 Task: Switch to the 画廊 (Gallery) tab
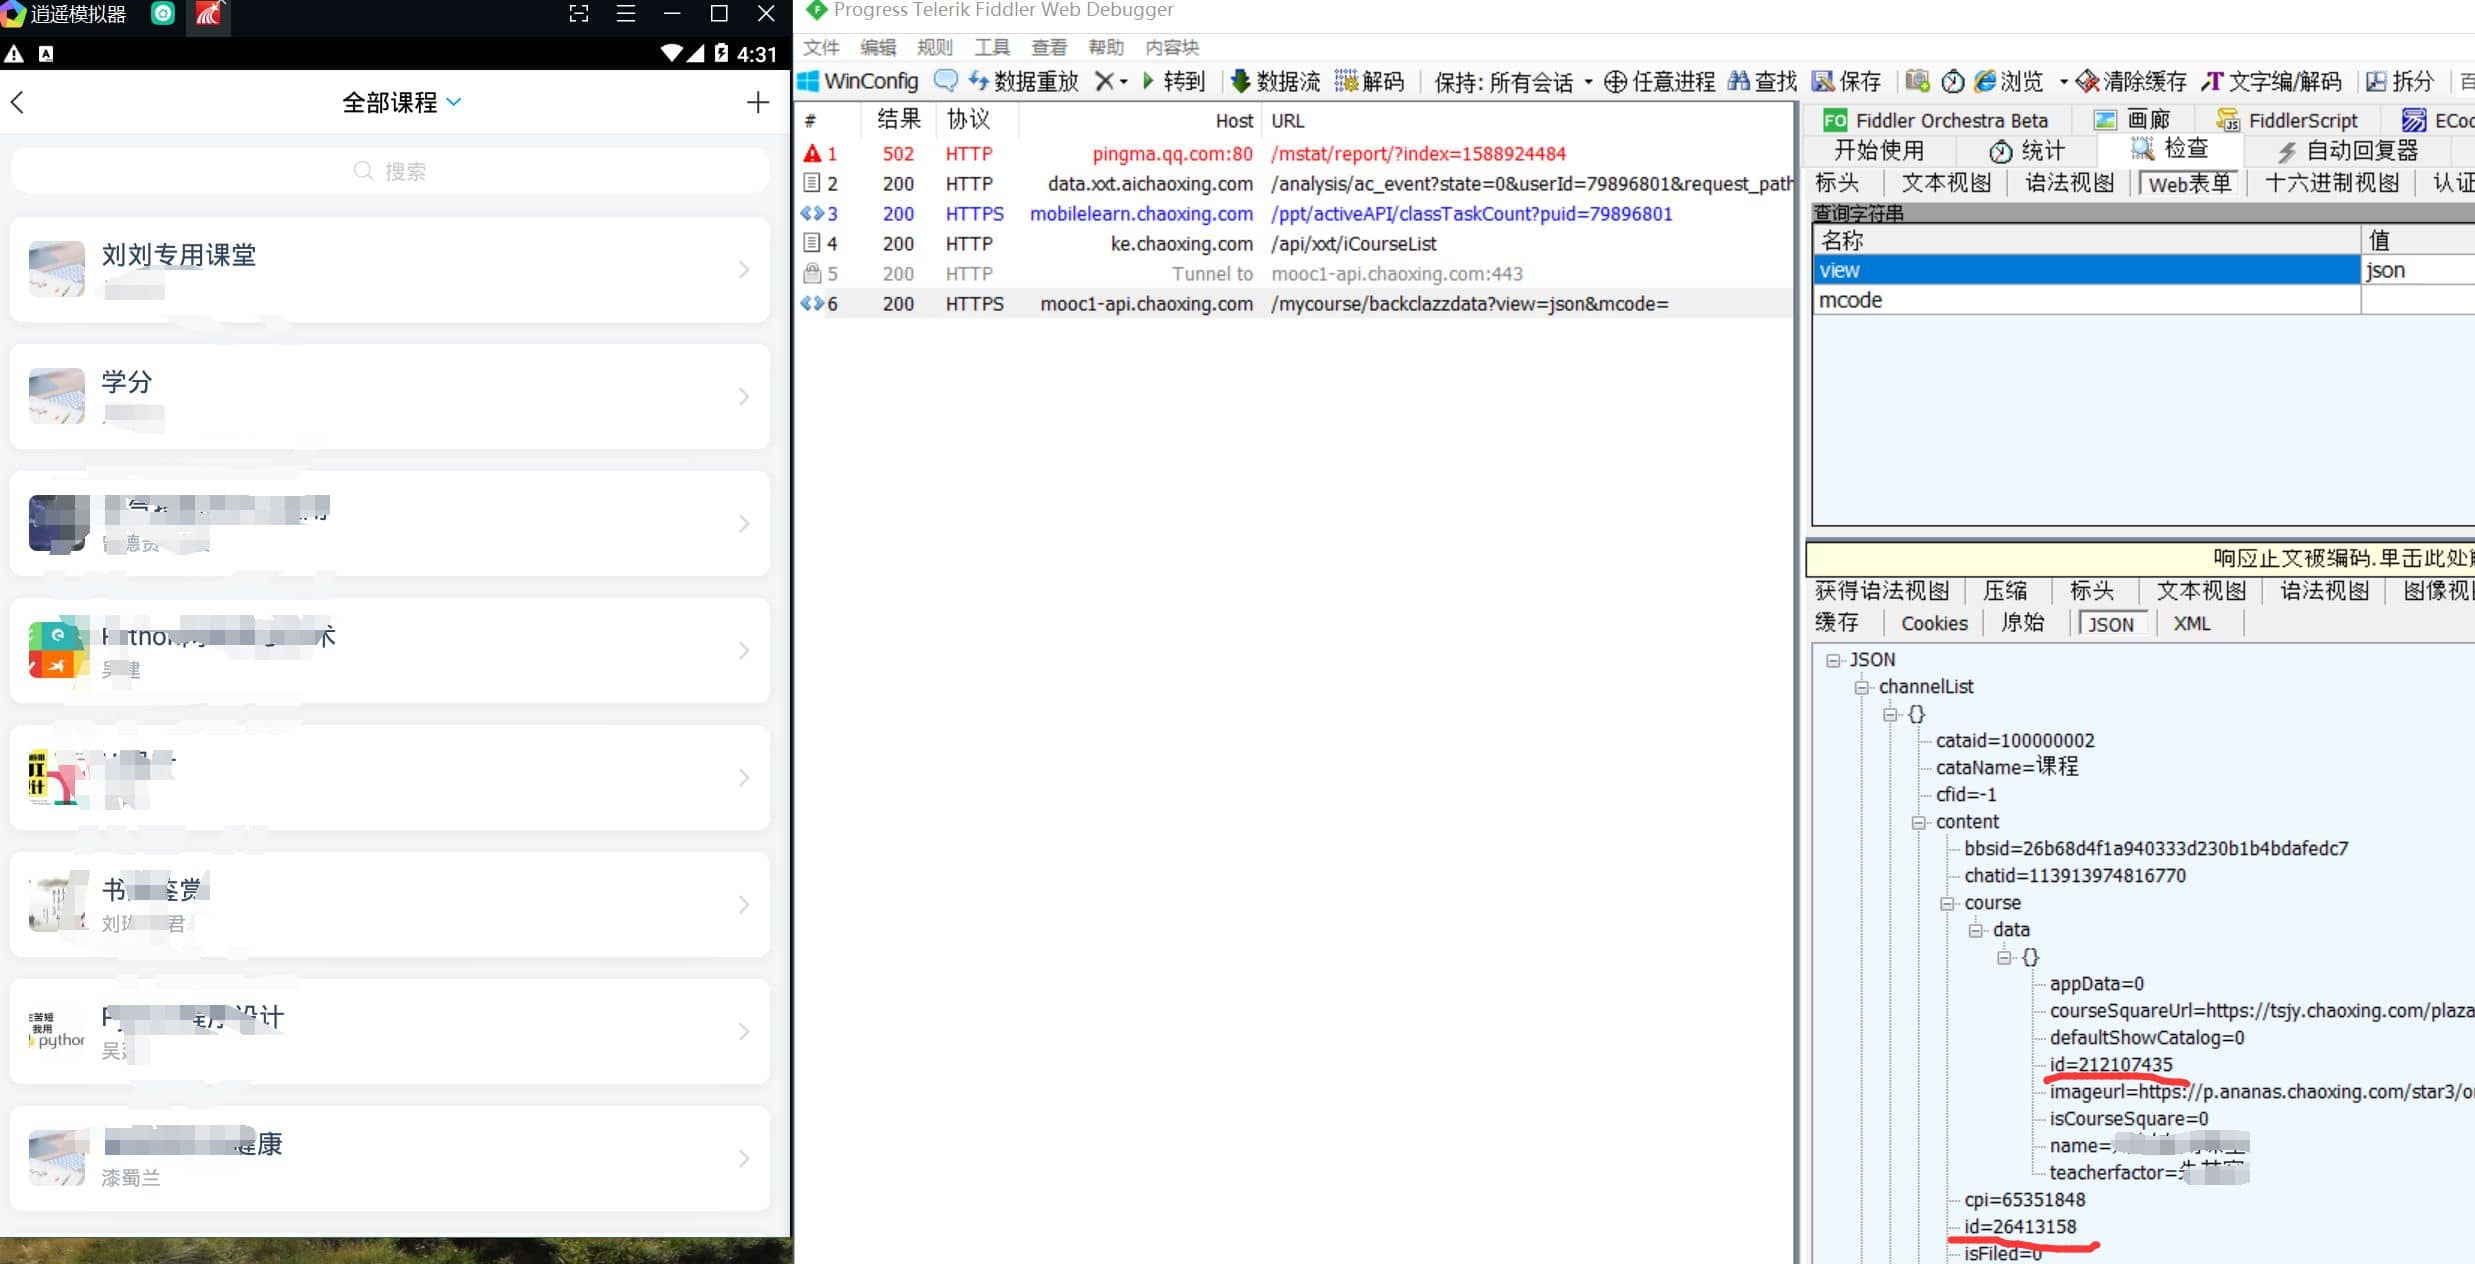(x=2131, y=121)
